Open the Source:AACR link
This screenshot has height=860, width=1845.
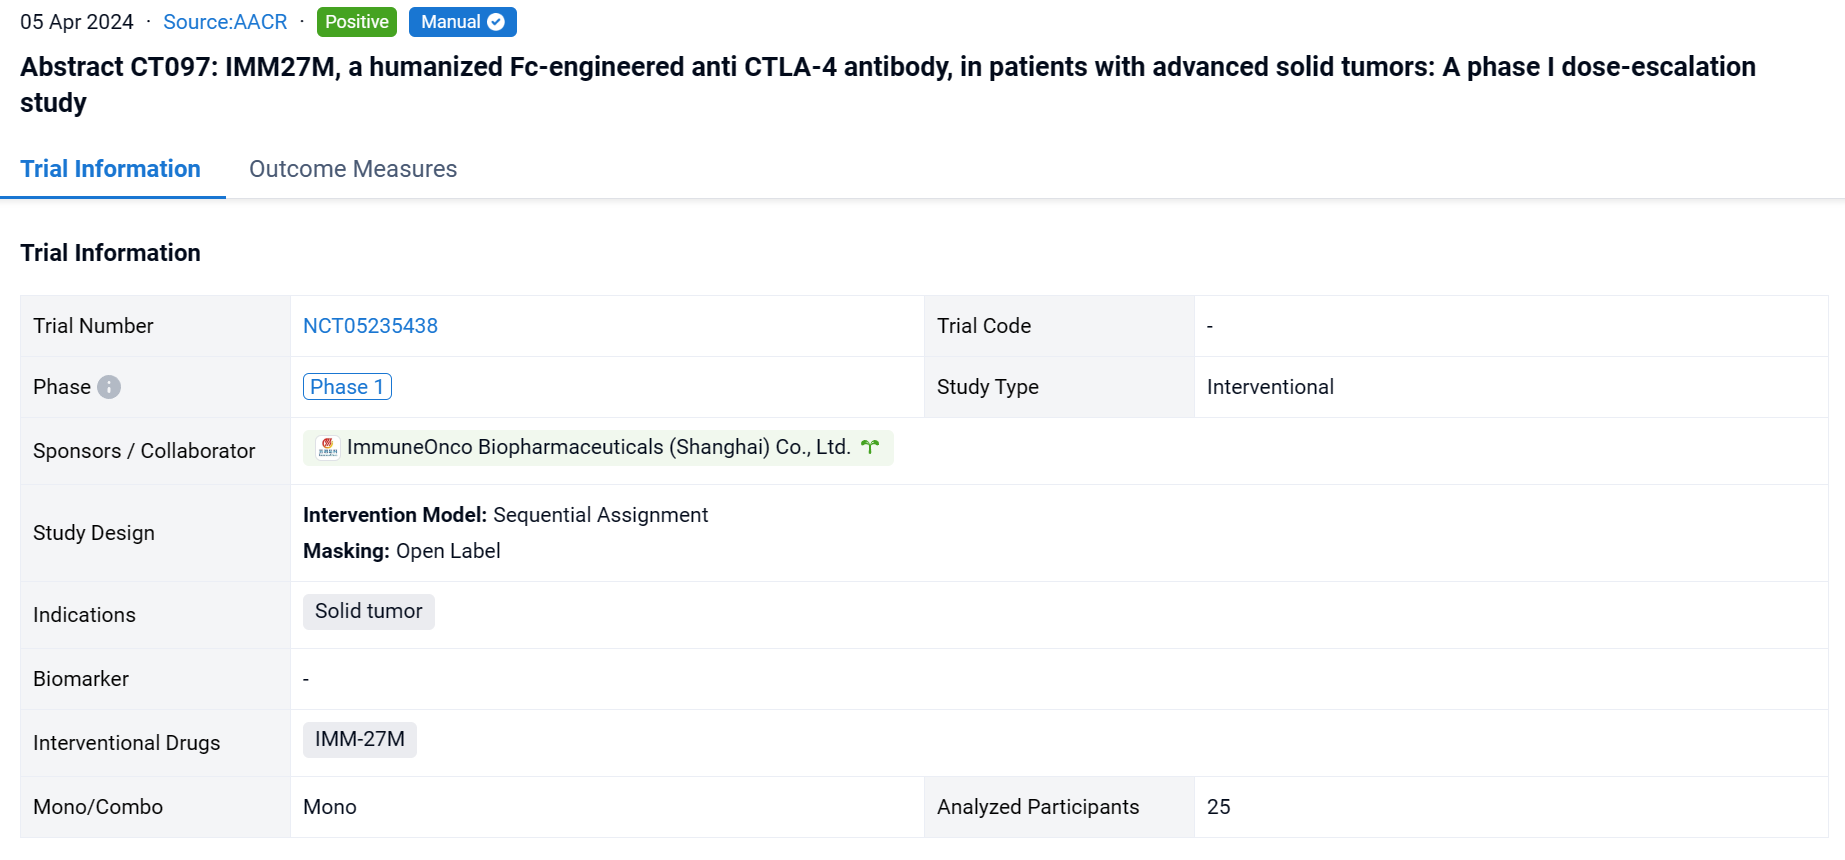[225, 22]
